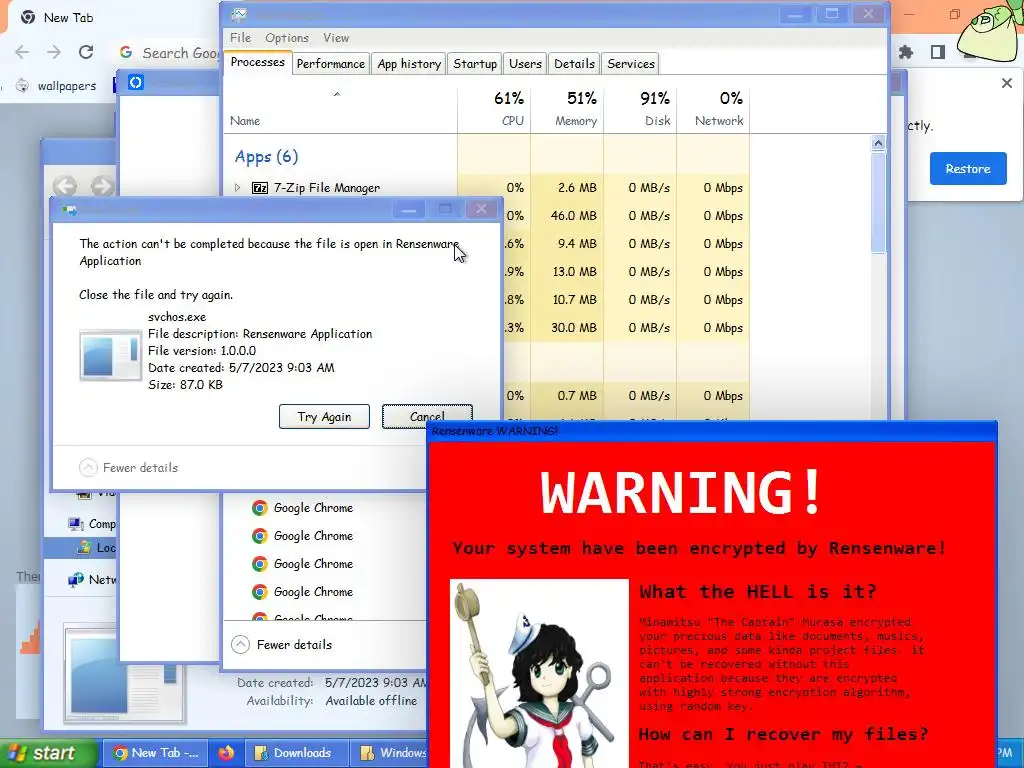Screen dimensions: 1024x768
Task: Open the wallpapers bookmark
Action: (56, 86)
